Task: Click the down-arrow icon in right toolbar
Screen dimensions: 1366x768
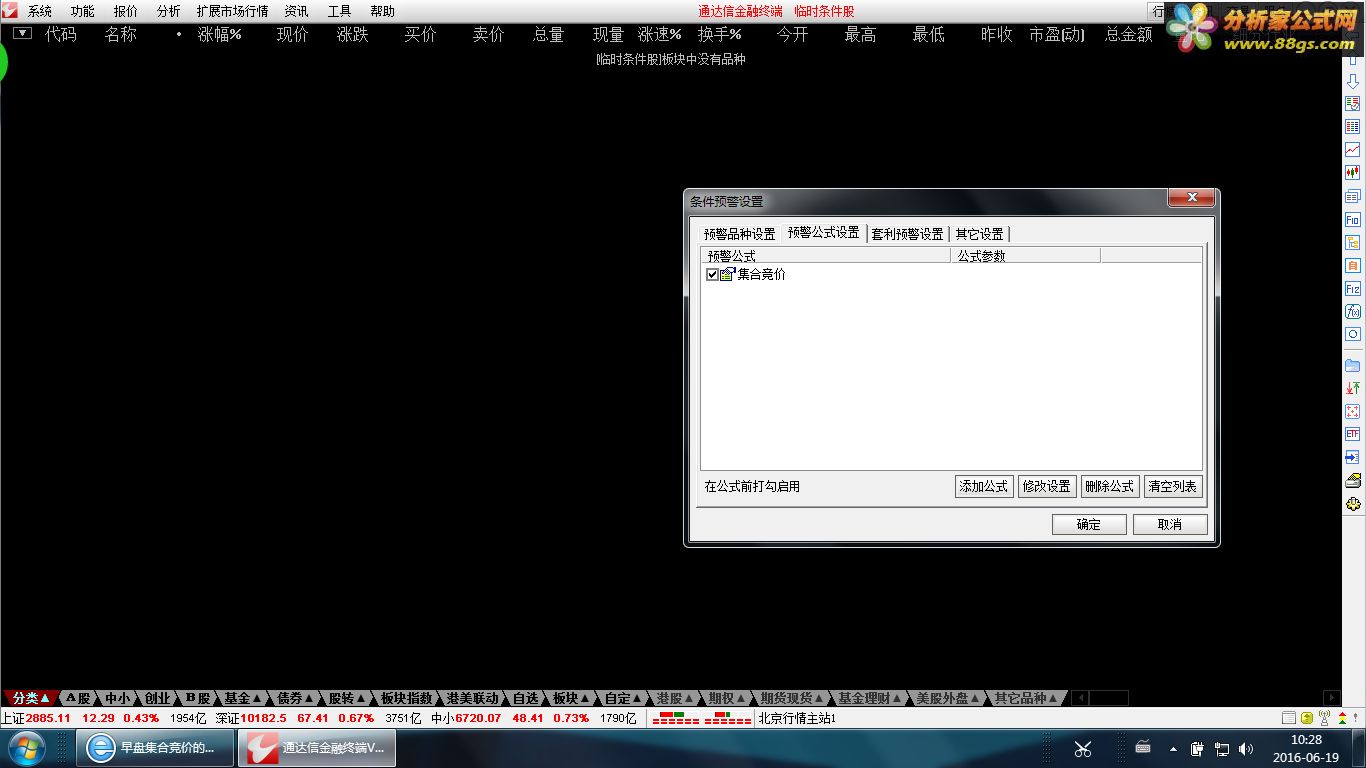Action: pos(1353,81)
